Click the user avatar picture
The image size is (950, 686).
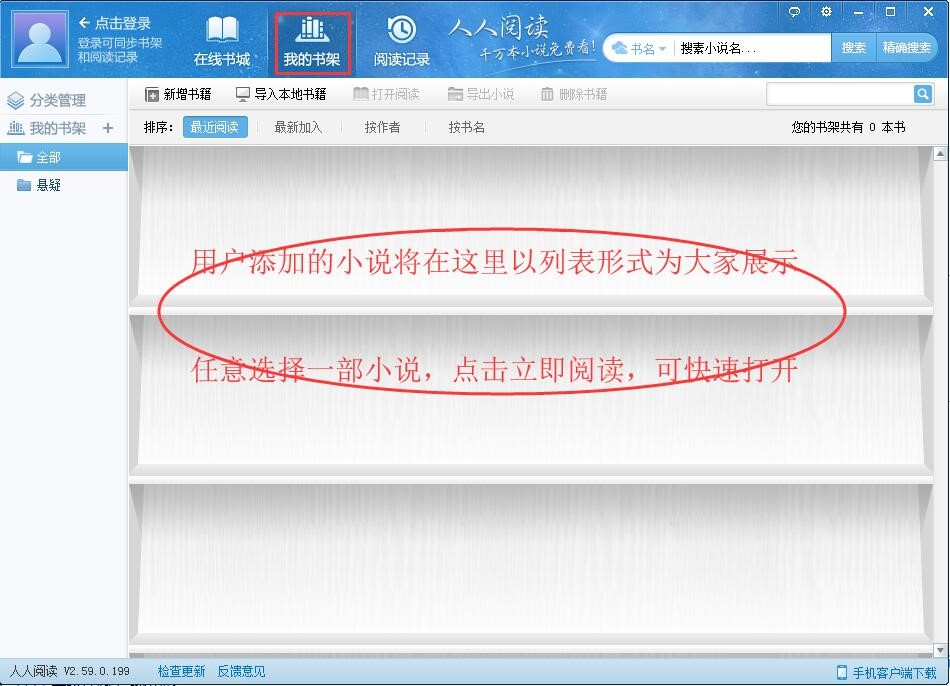[40, 39]
